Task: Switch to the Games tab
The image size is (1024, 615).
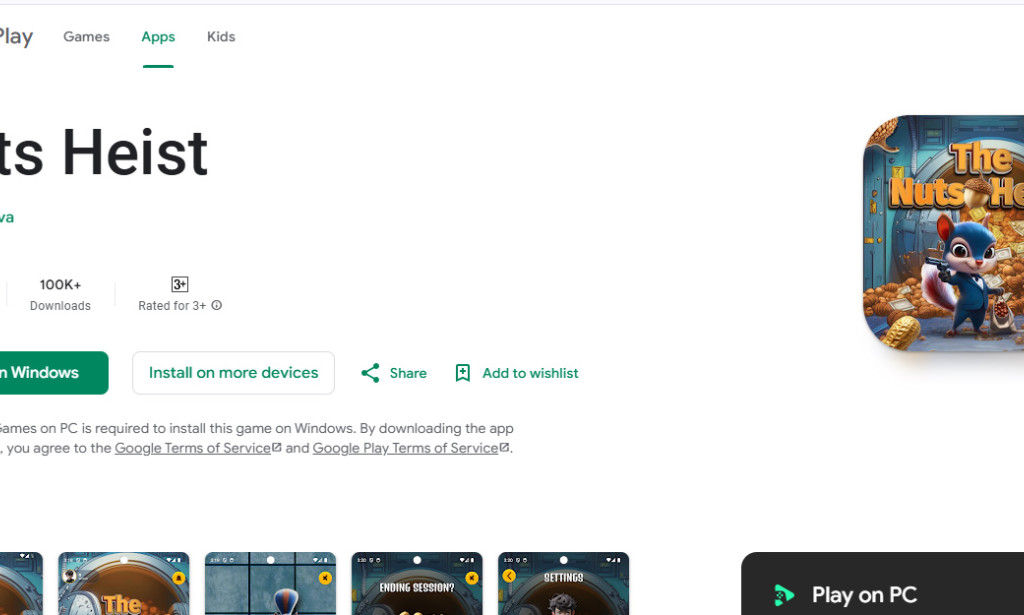Action: pyautogui.click(x=86, y=37)
